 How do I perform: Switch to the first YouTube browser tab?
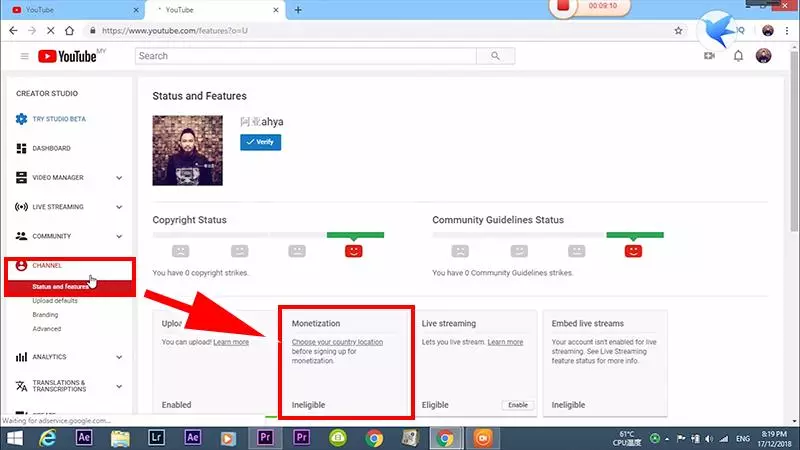point(72,10)
